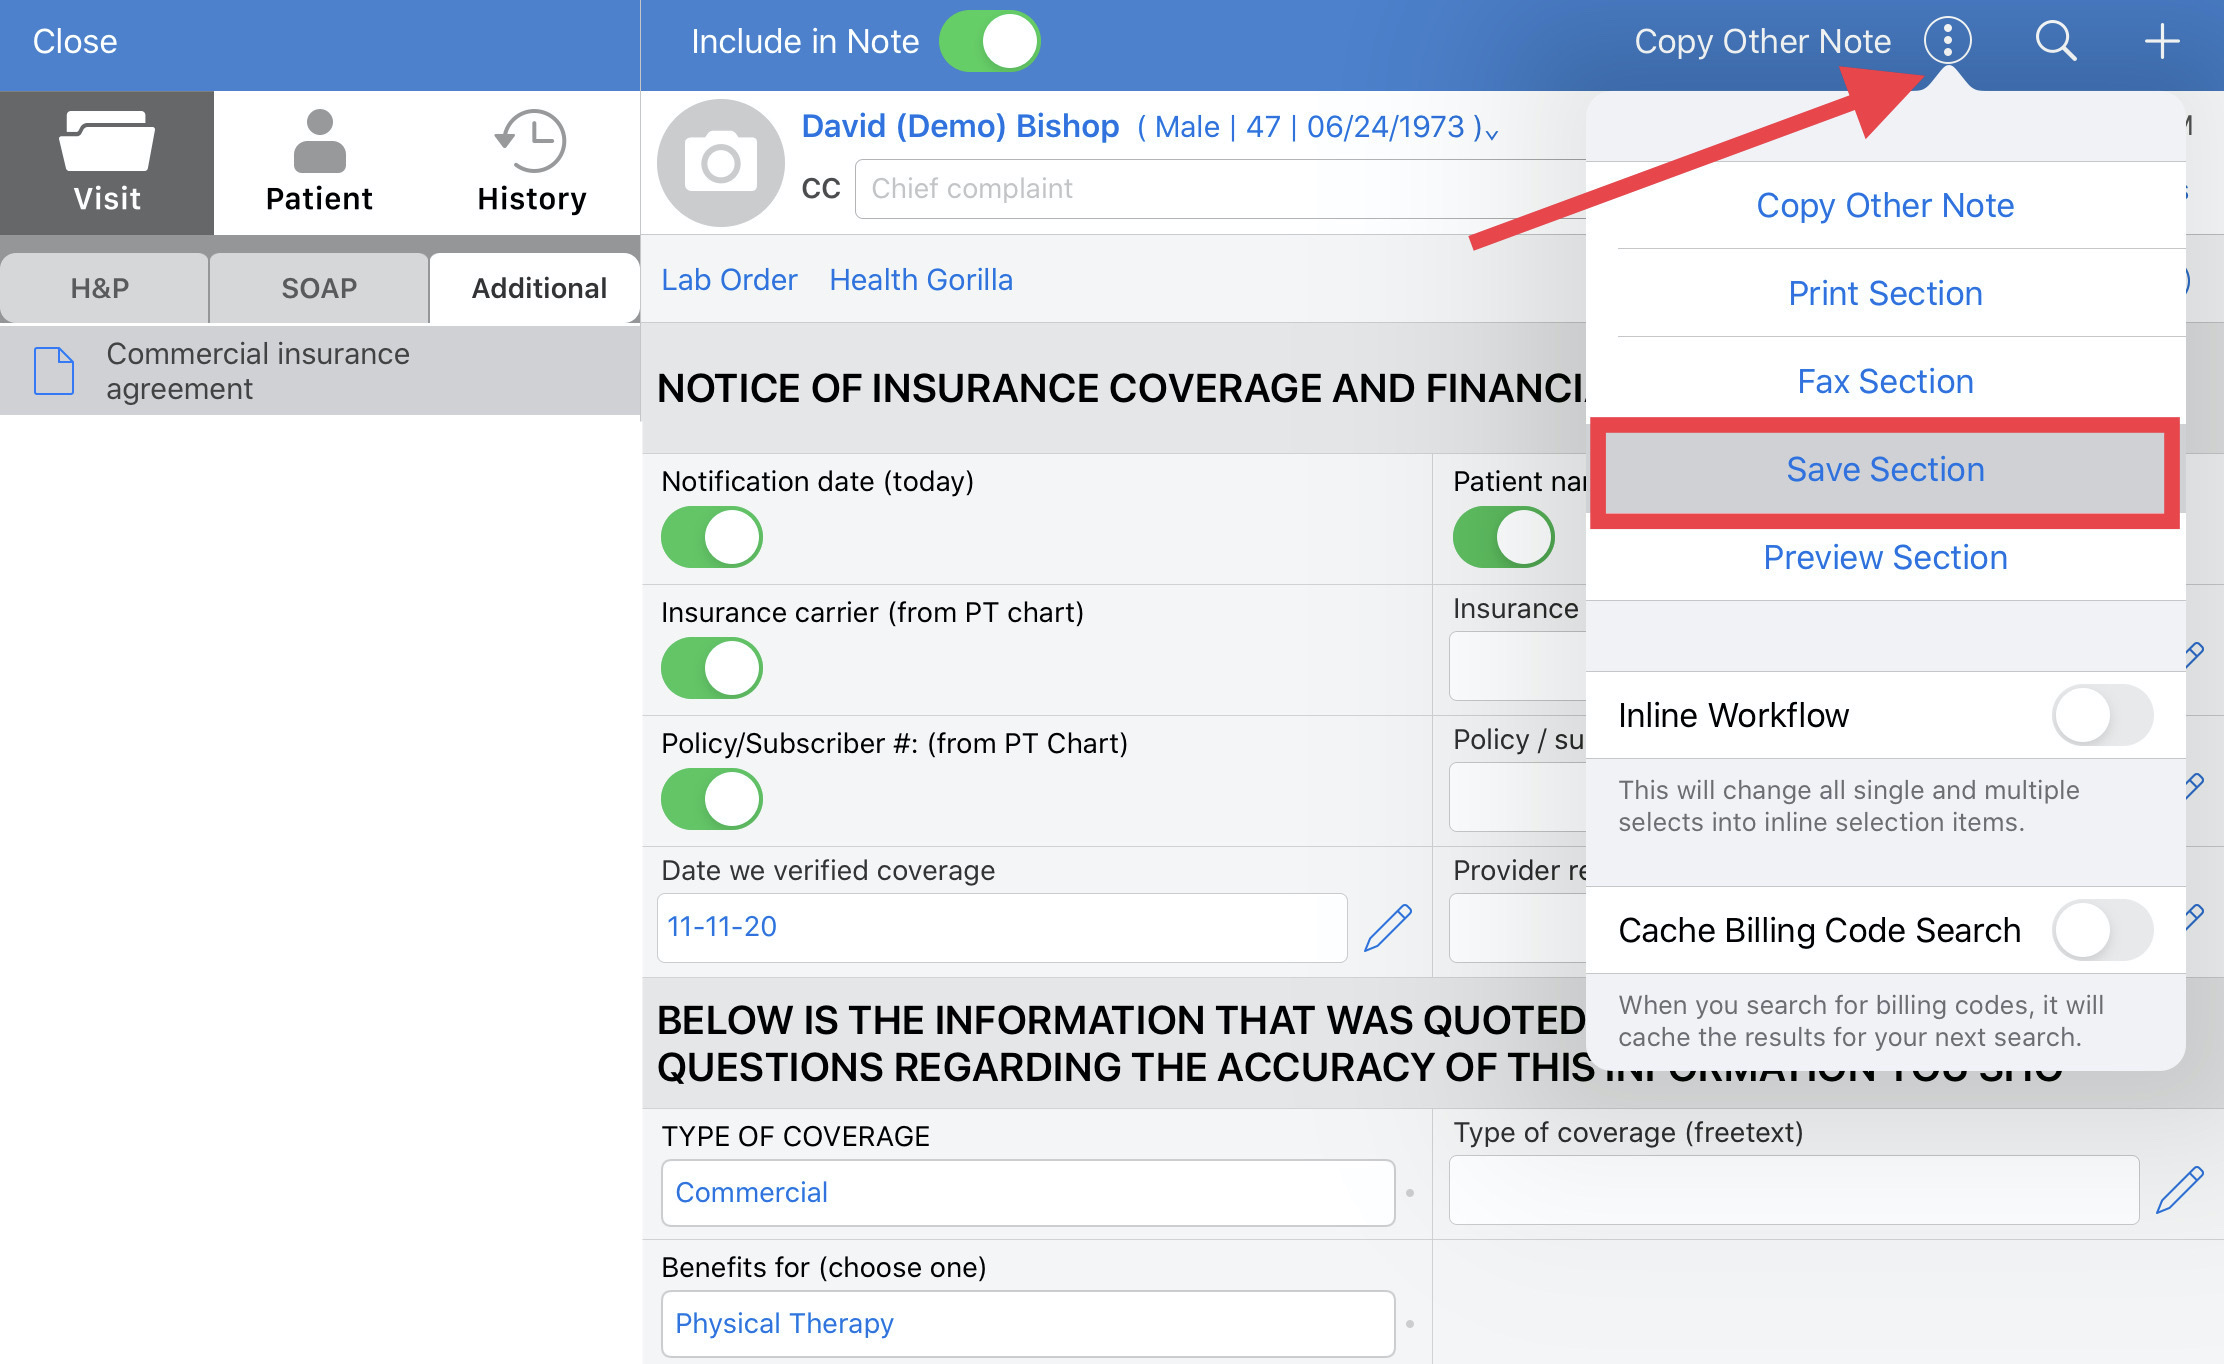Open TYPE OF COVERAGE Commercial selector

(x=1028, y=1192)
